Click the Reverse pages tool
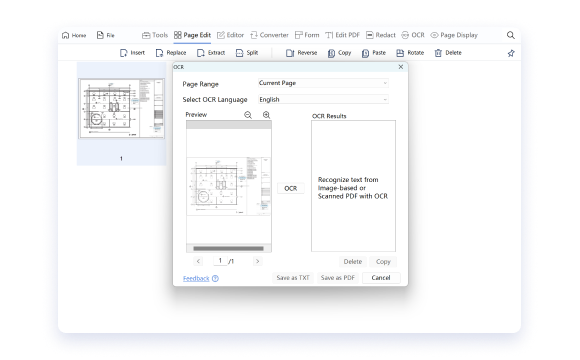 pos(301,53)
